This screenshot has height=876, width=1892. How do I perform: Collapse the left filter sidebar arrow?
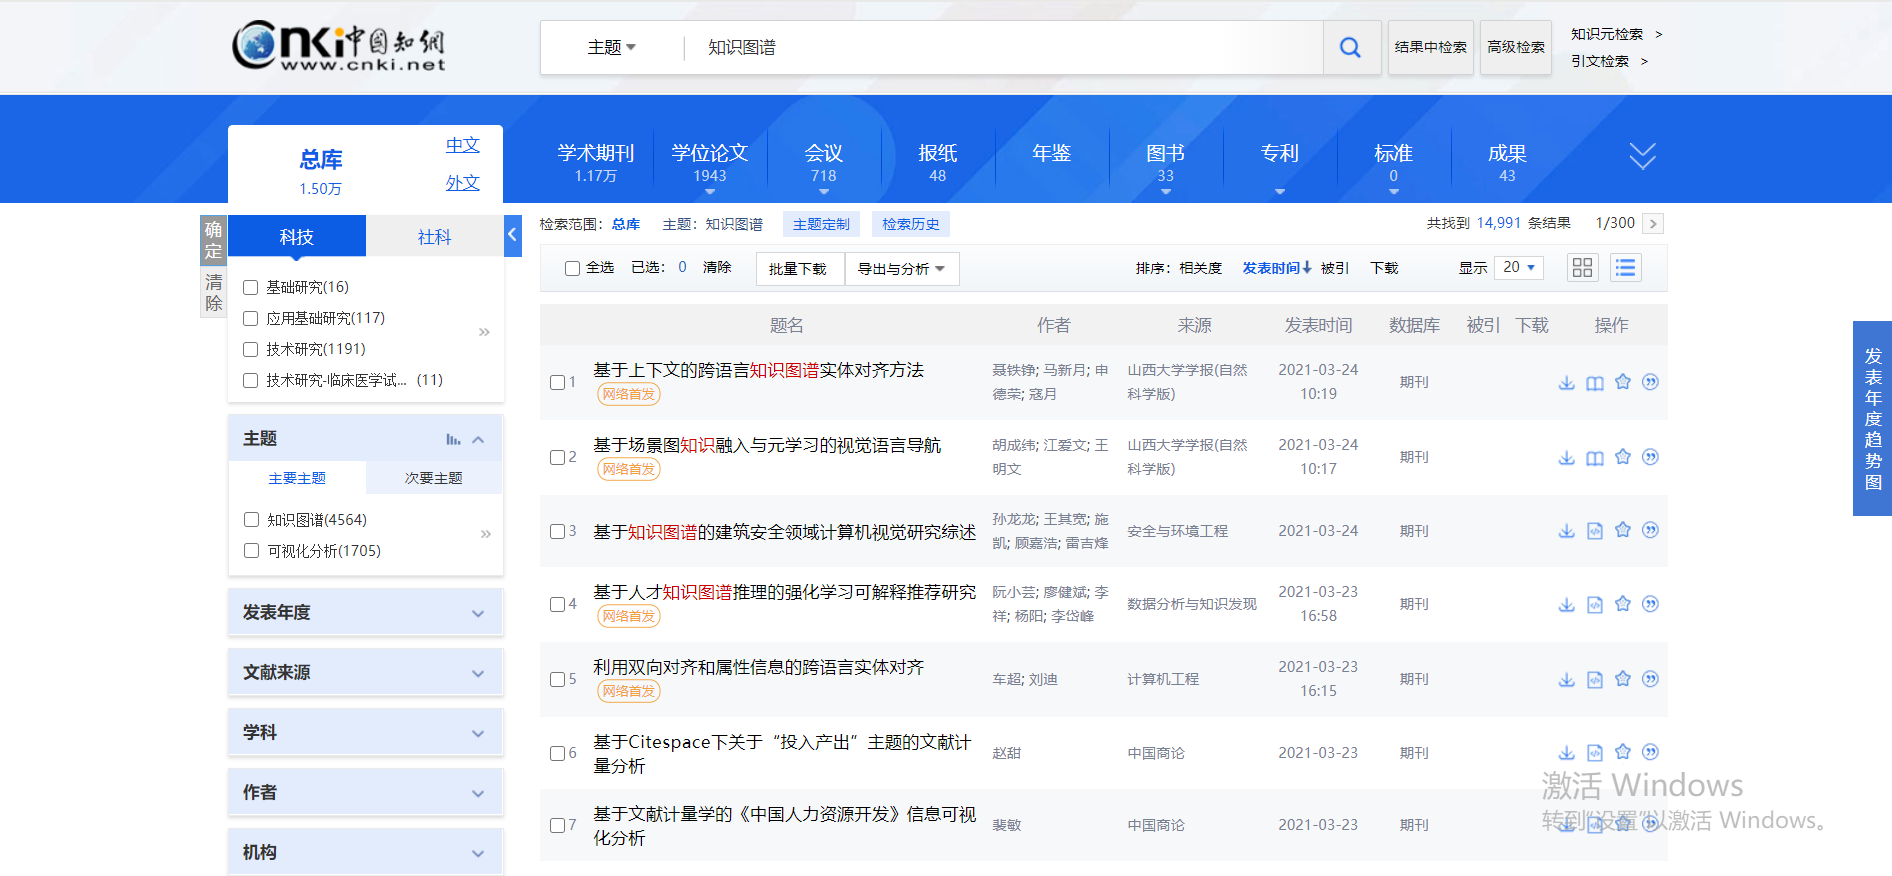[513, 235]
